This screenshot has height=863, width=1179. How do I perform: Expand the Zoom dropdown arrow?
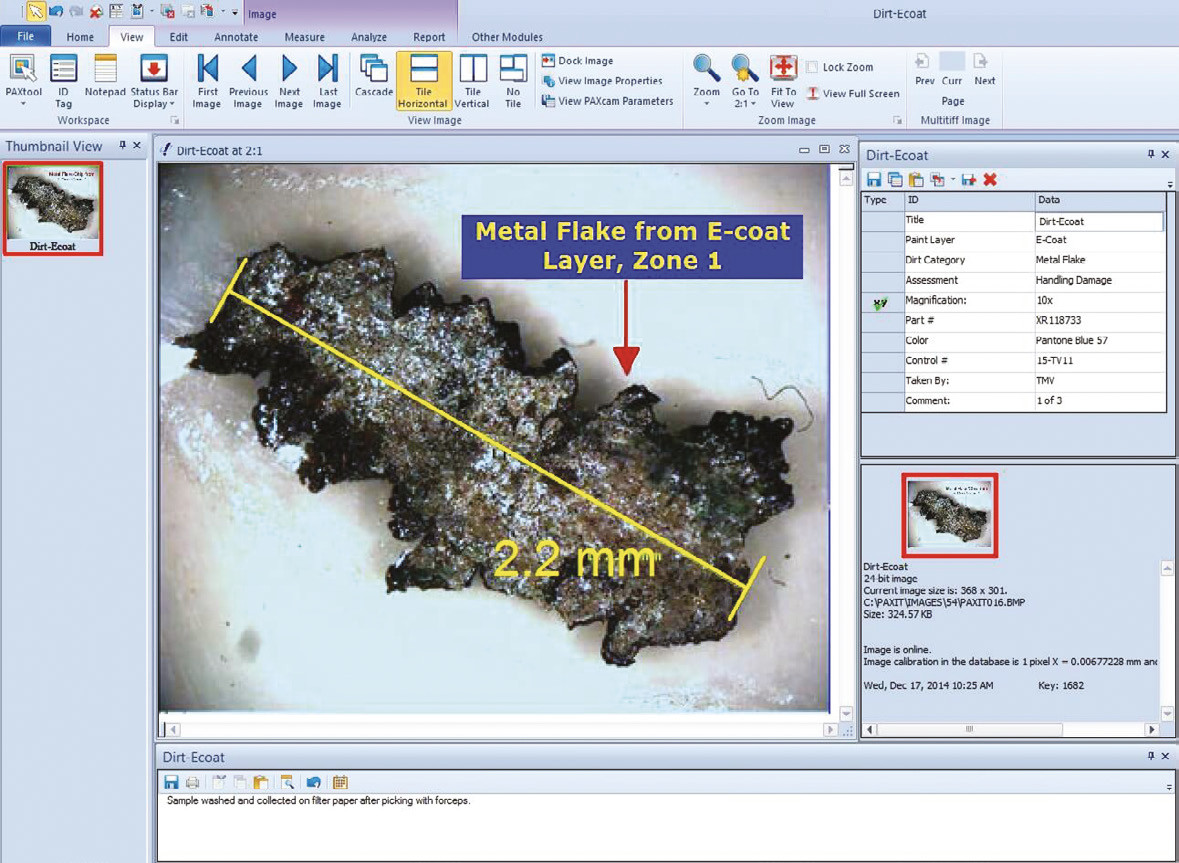click(706, 104)
